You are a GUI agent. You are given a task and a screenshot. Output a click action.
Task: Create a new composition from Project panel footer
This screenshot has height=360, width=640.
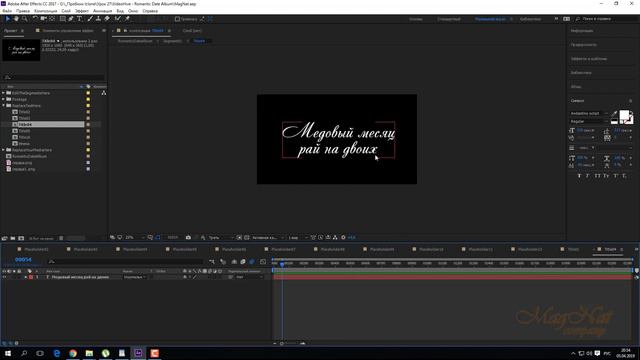21,238
